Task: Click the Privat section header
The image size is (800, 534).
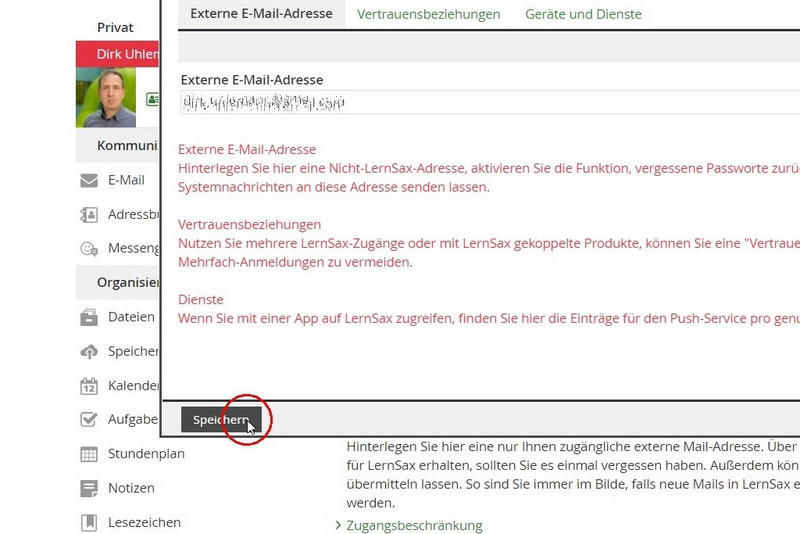Action: [x=115, y=28]
